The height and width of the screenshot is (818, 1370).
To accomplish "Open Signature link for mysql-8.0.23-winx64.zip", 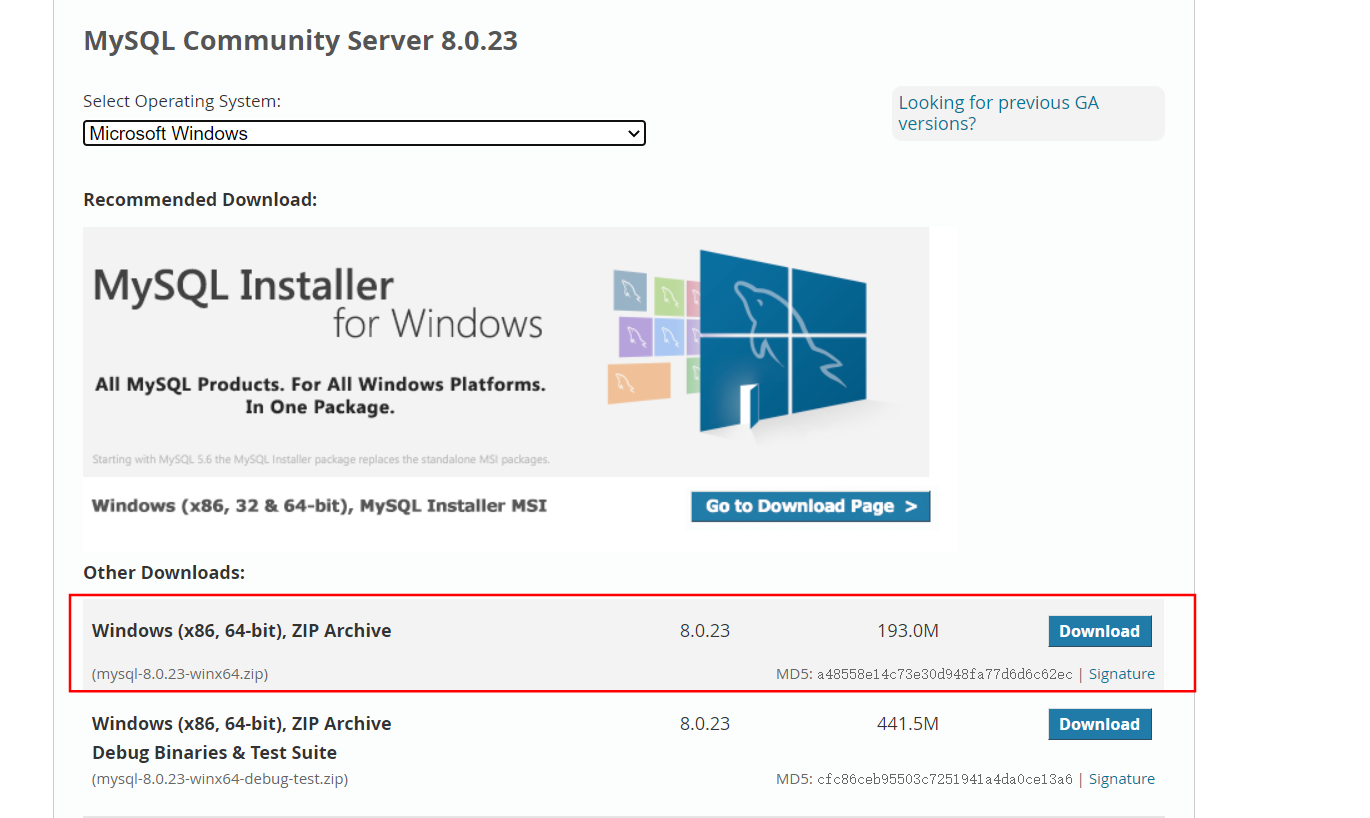I will tap(1121, 674).
